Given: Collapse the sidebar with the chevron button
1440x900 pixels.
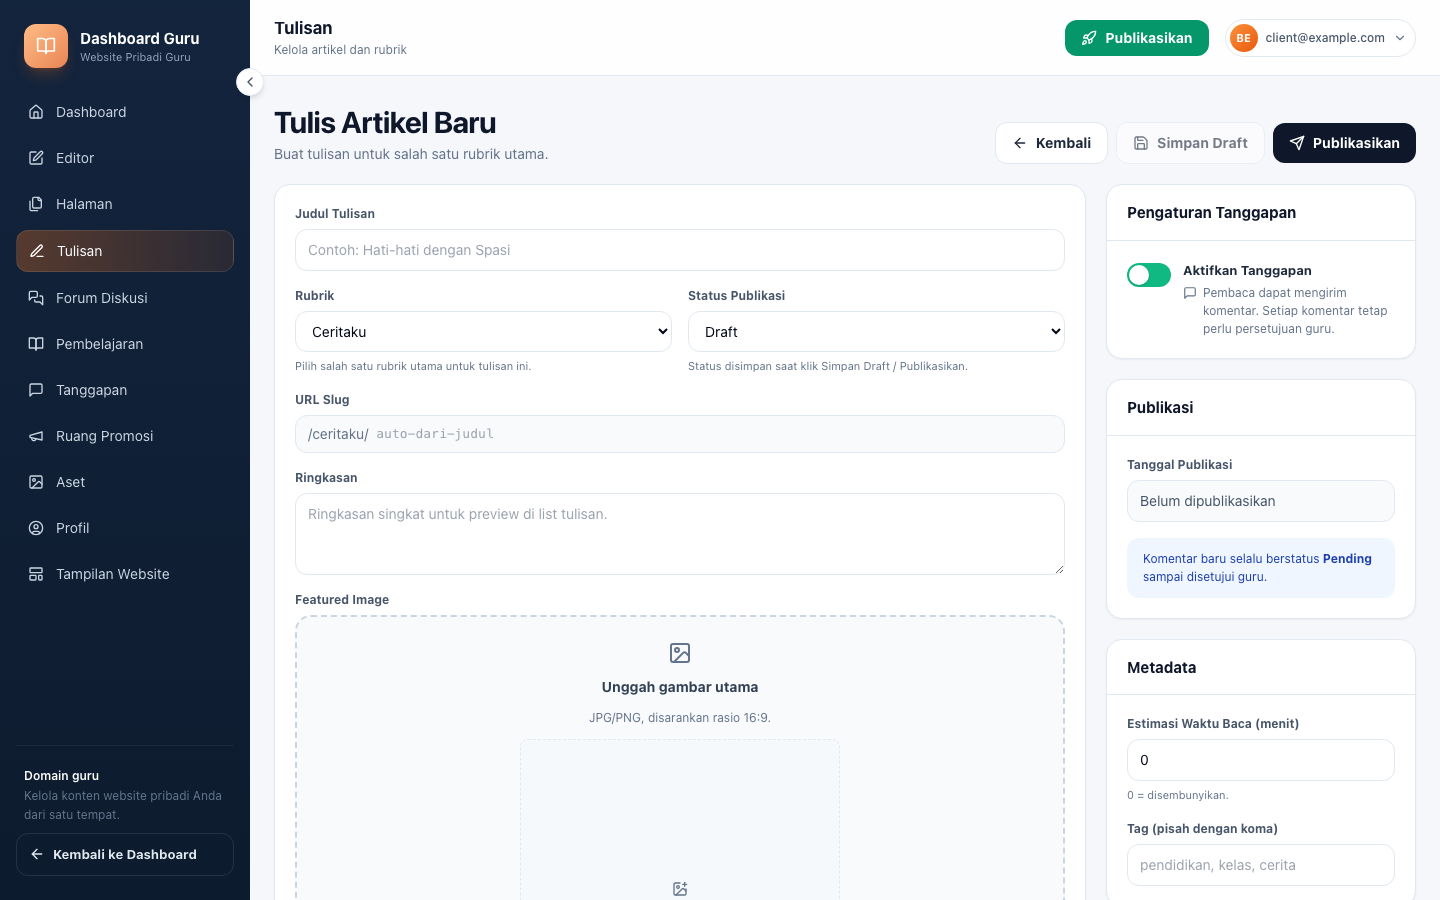Looking at the screenshot, I should pos(250,82).
